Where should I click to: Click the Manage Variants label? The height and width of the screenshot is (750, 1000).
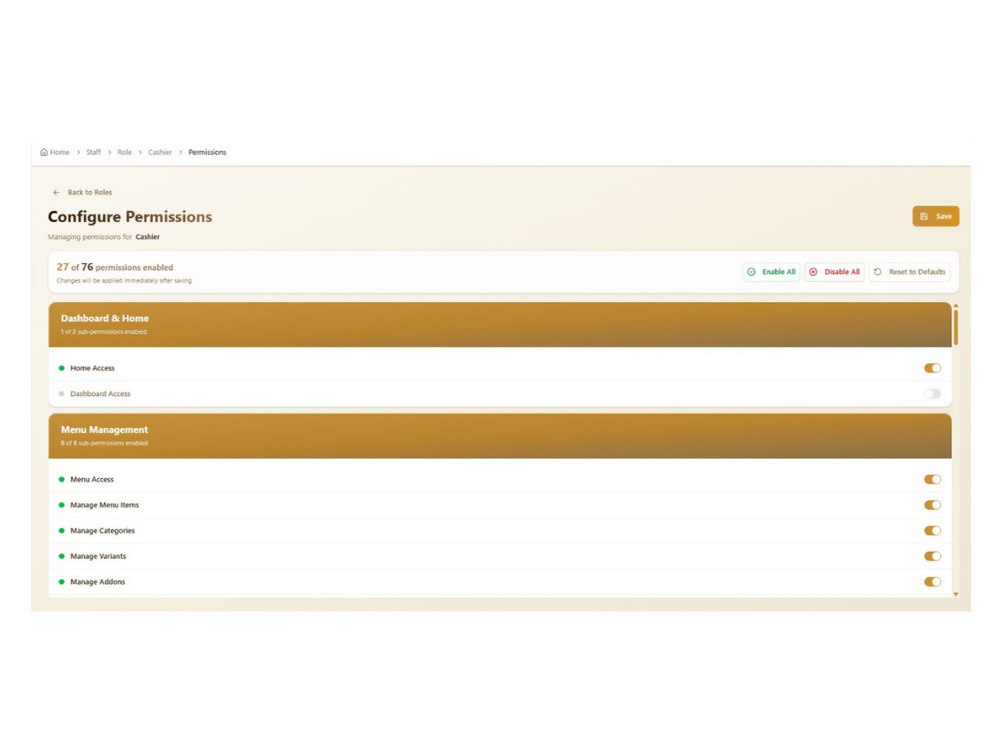(98, 556)
